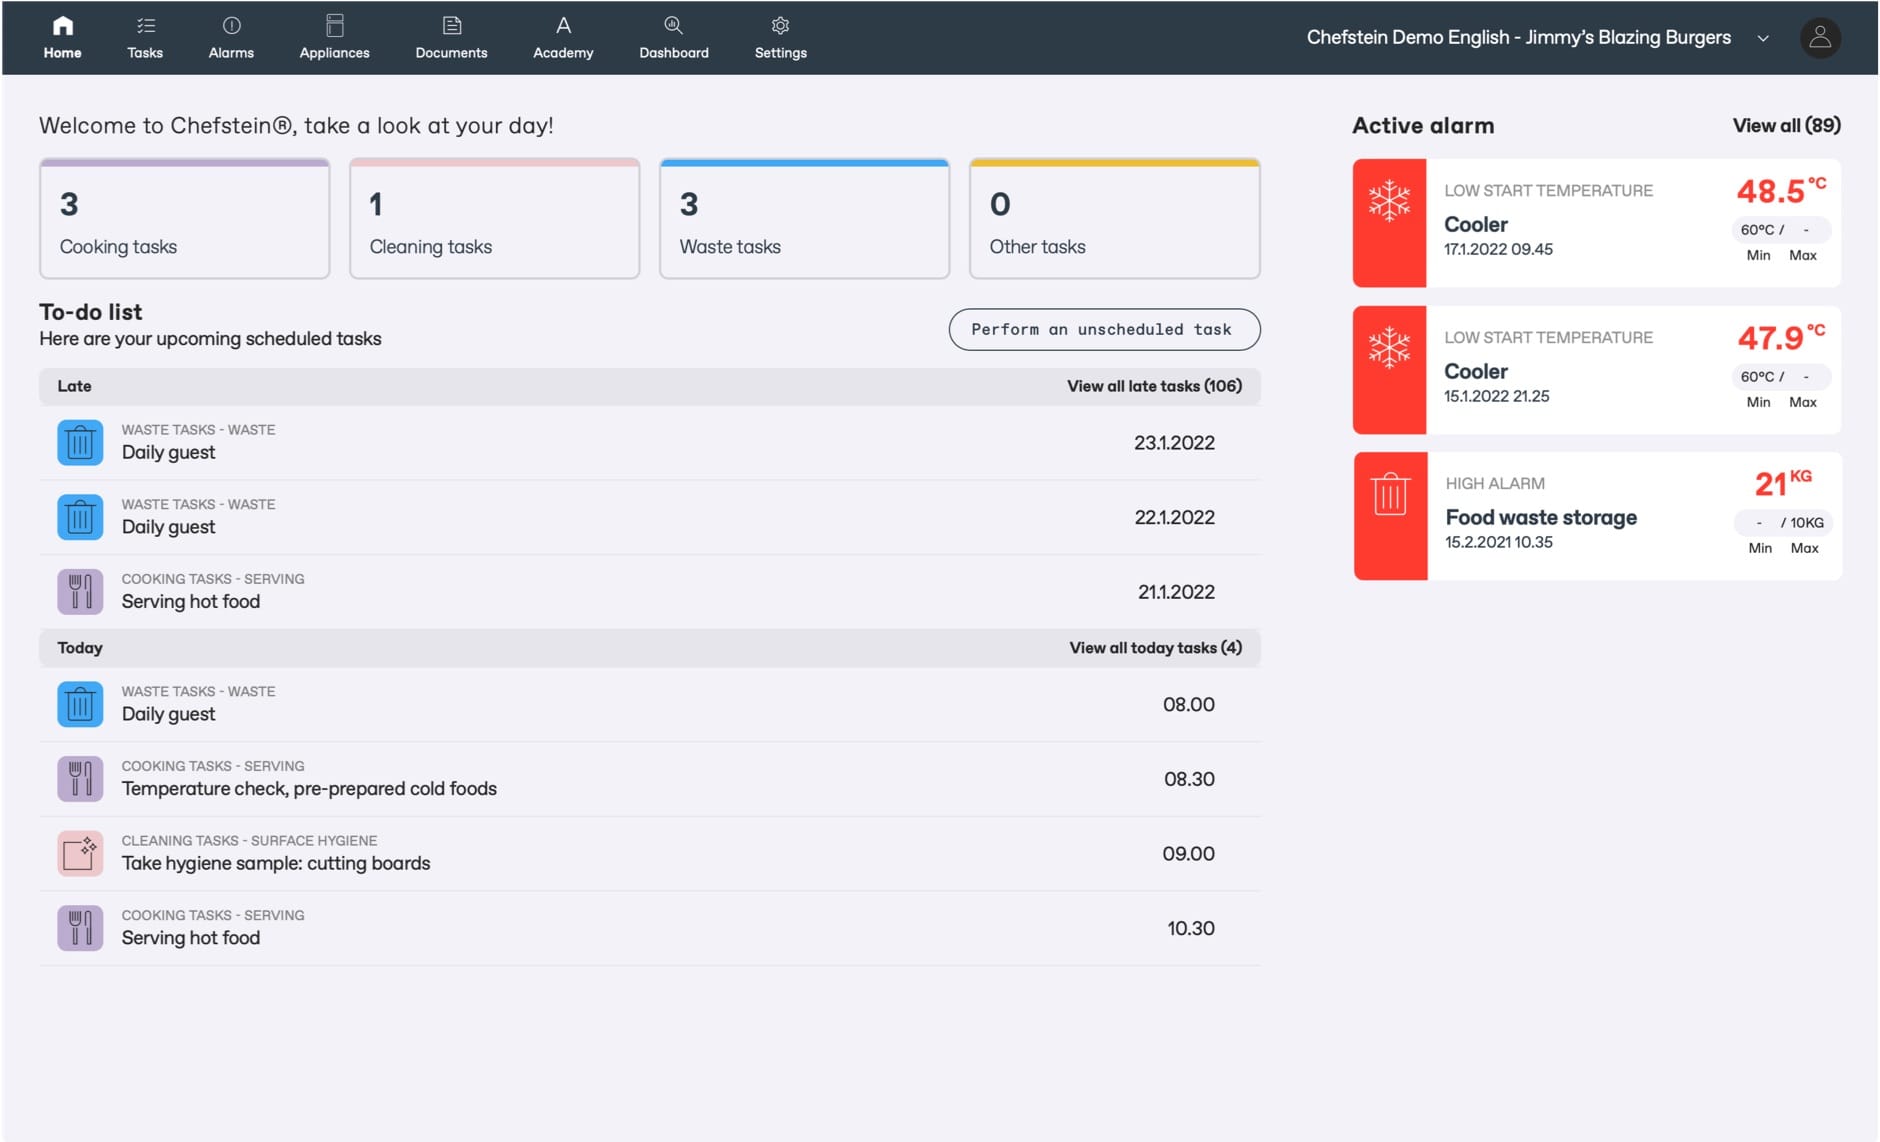Open the user profile avatar

pyautogui.click(x=1819, y=38)
